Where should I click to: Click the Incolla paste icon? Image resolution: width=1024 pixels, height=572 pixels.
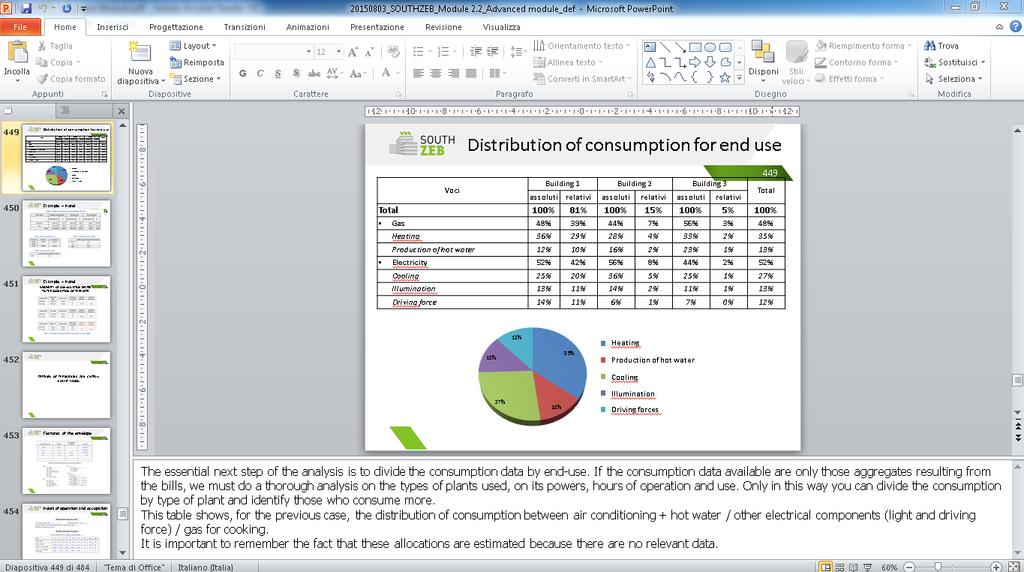[17, 52]
